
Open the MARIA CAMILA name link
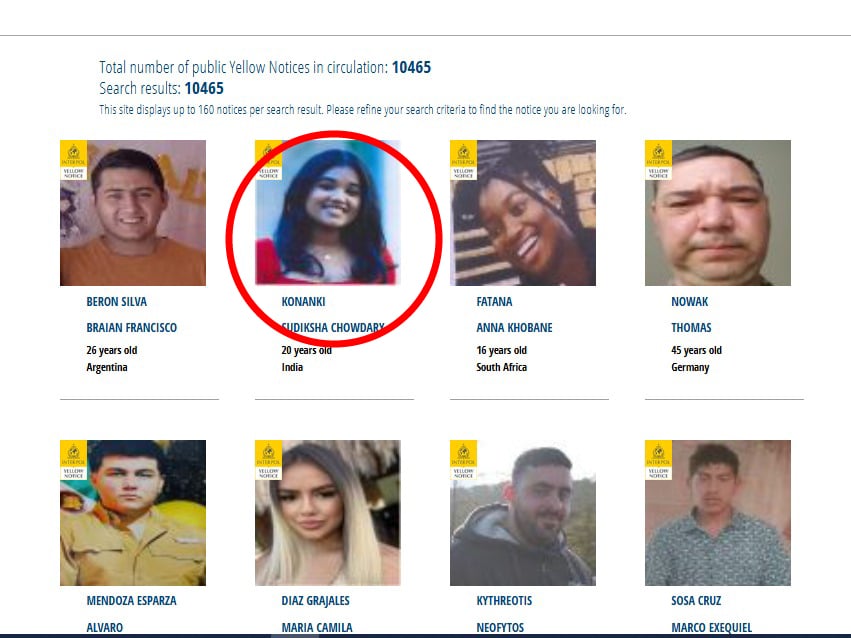317,628
